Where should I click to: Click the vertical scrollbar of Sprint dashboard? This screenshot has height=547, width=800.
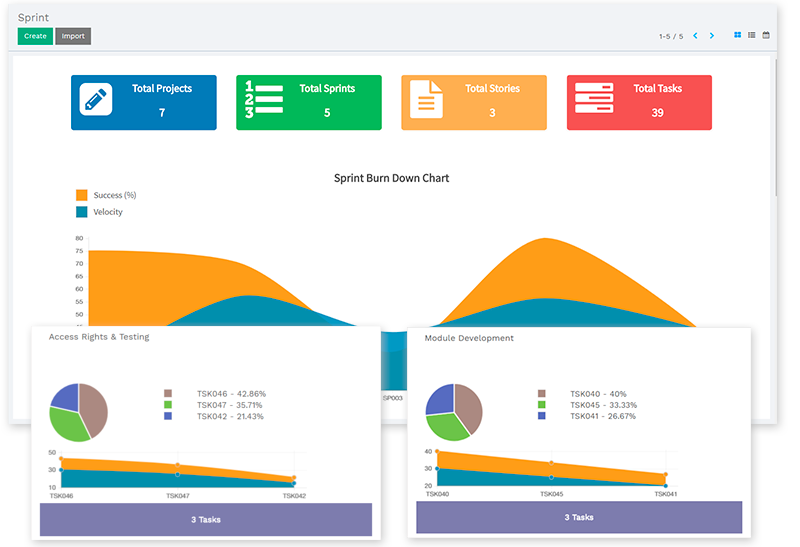coord(776,128)
